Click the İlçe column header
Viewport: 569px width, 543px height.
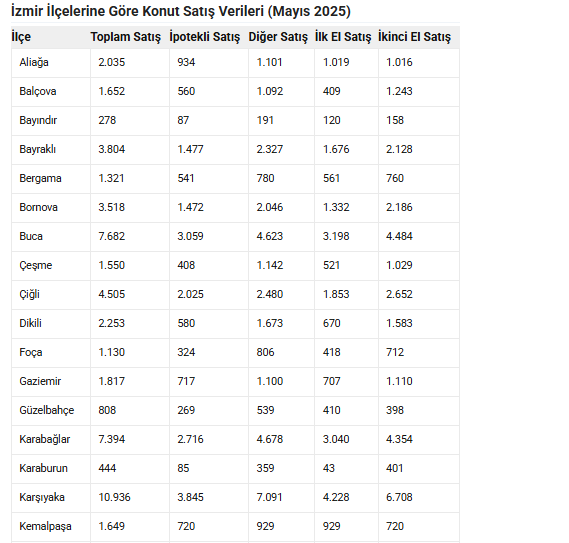click(21, 37)
